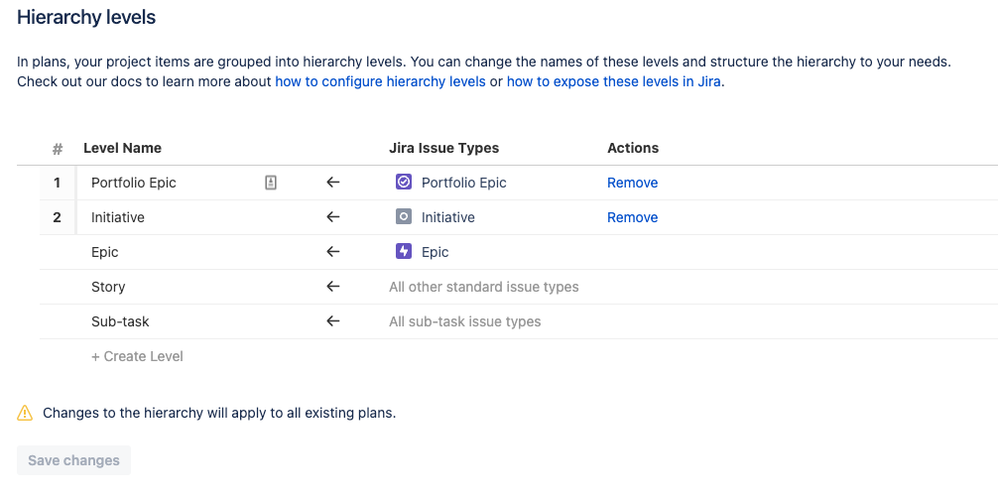Click the # column header
This screenshot has height=503, width=998.
pos(57,149)
